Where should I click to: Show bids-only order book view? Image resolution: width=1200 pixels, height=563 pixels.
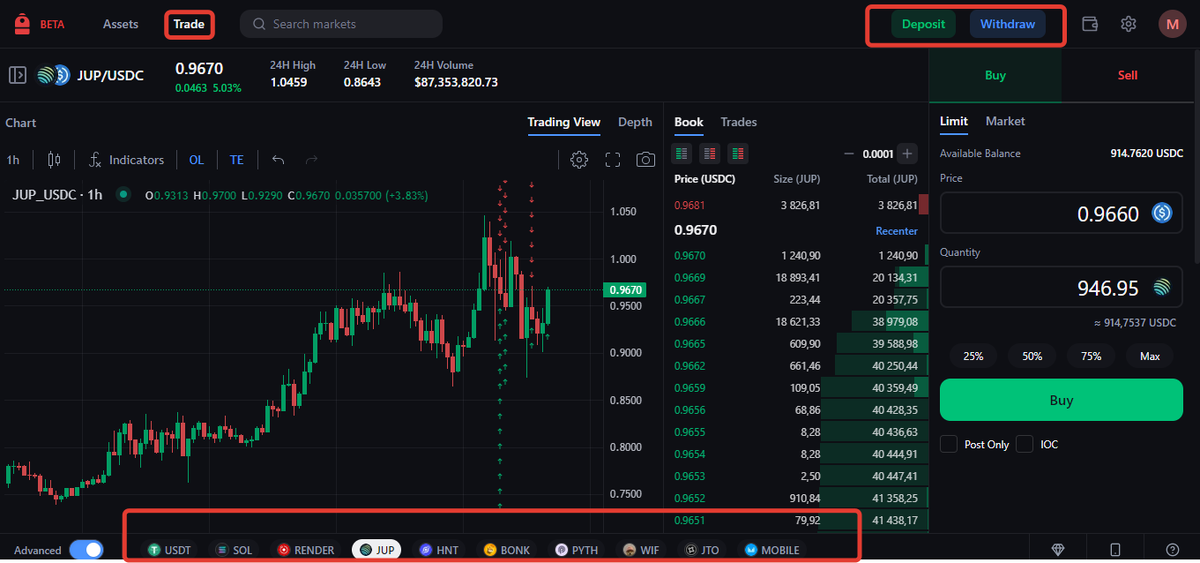738,154
